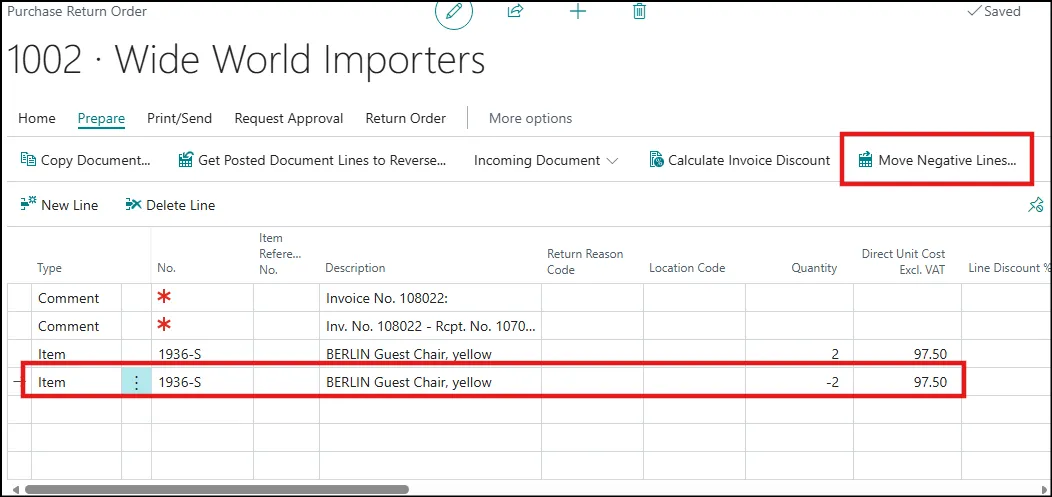Image resolution: width=1052 pixels, height=497 pixels.
Task: Click the New Line icon
Action: click(x=28, y=205)
